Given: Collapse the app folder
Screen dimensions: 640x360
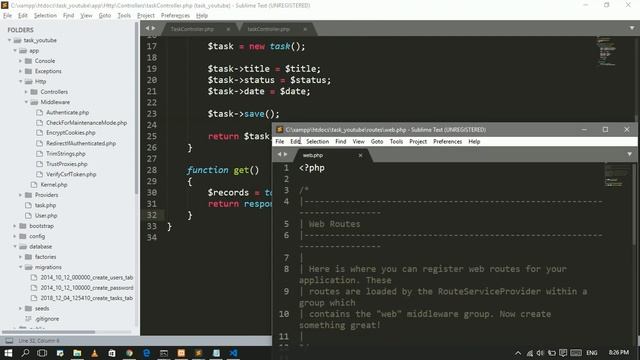Looking at the screenshot, I should (x=15, y=51).
